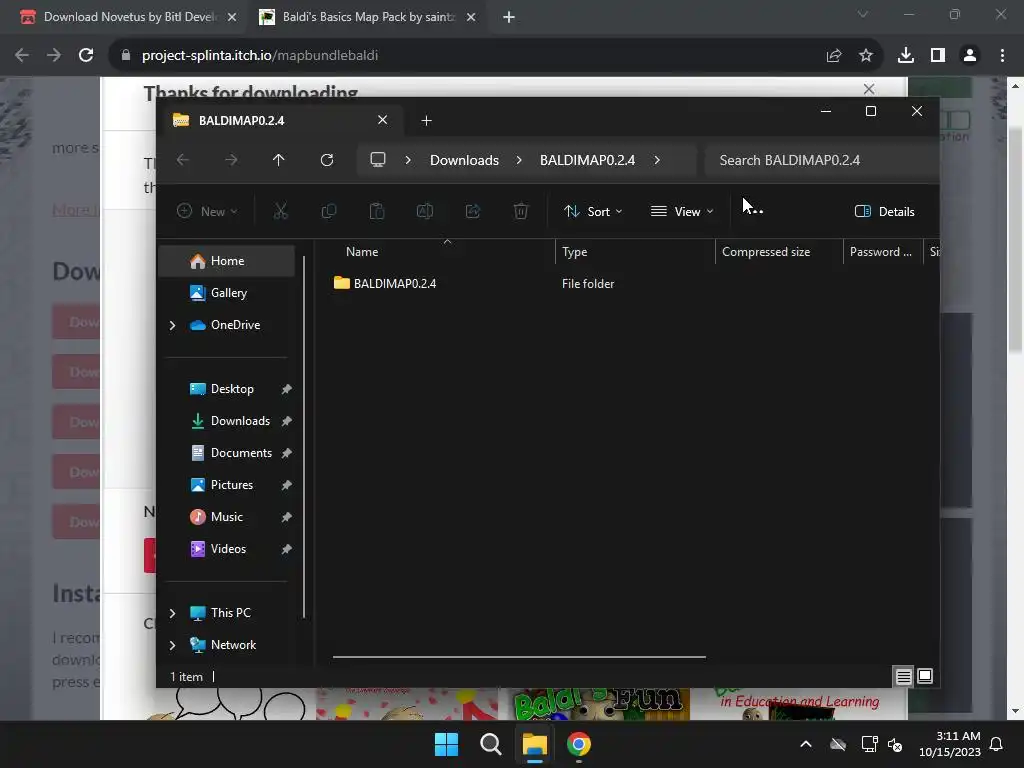Go forward in File Explorer history

pos(231,160)
